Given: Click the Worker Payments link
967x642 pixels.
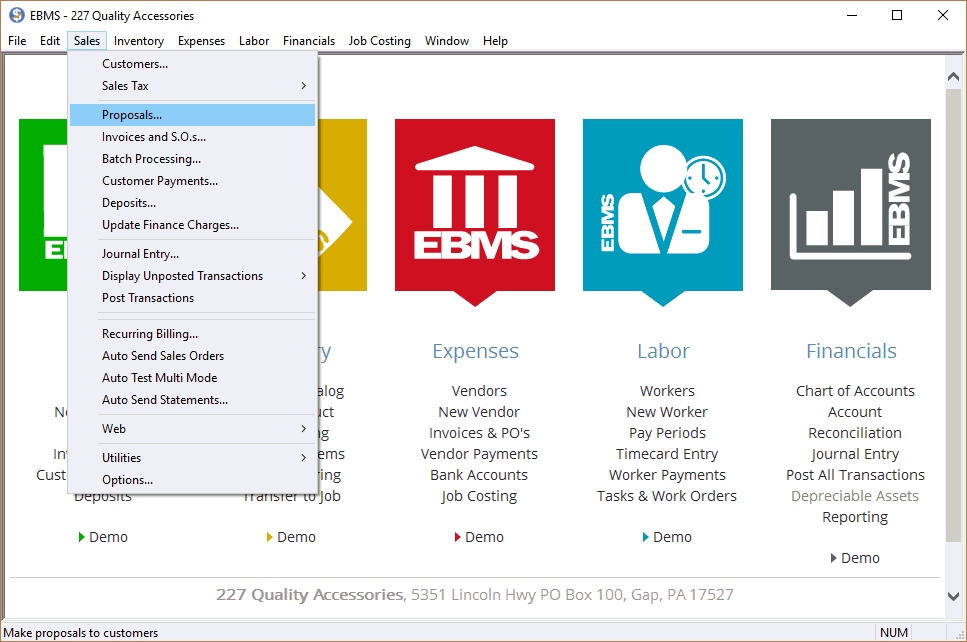Looking at the screenshot, I should pos(667,475).
